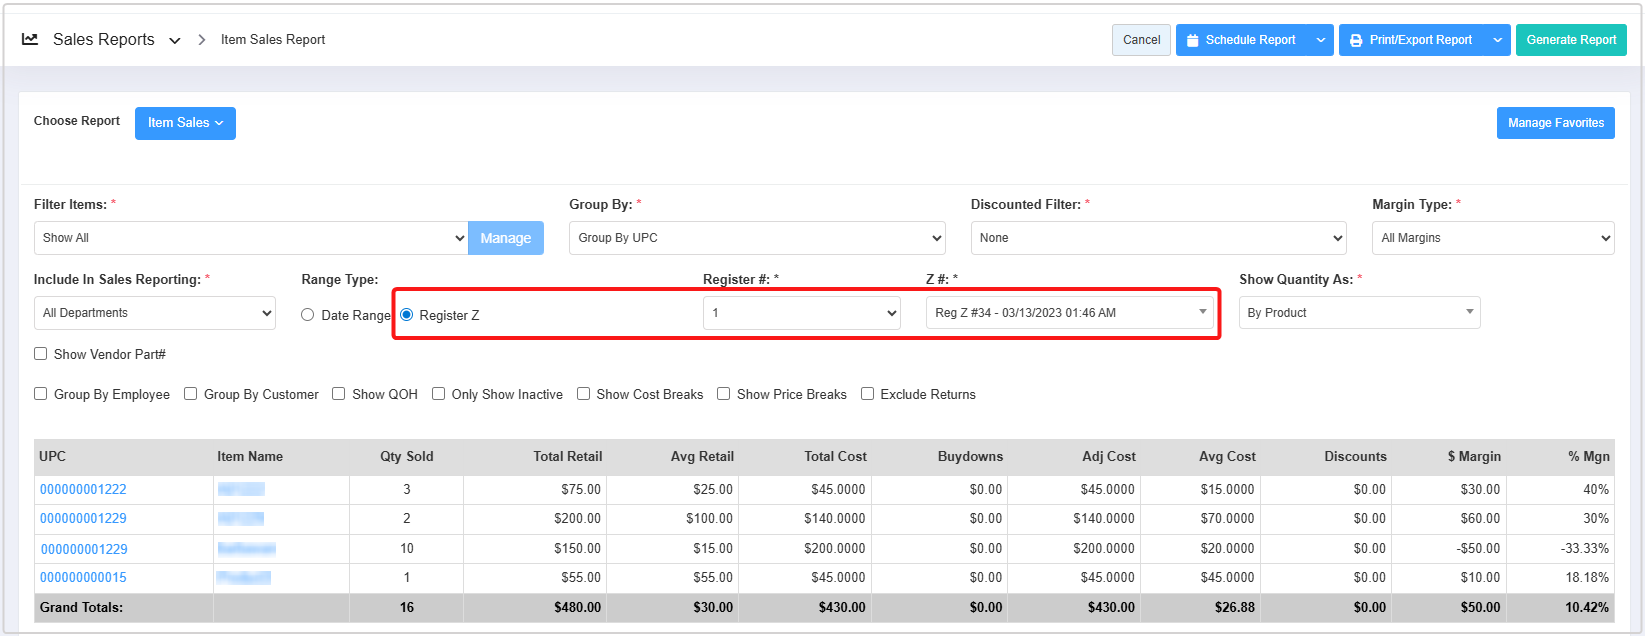Screen dimensions: 1645x636
Task: Click the breadcrumb separator arrow icon
Action: 201,40
